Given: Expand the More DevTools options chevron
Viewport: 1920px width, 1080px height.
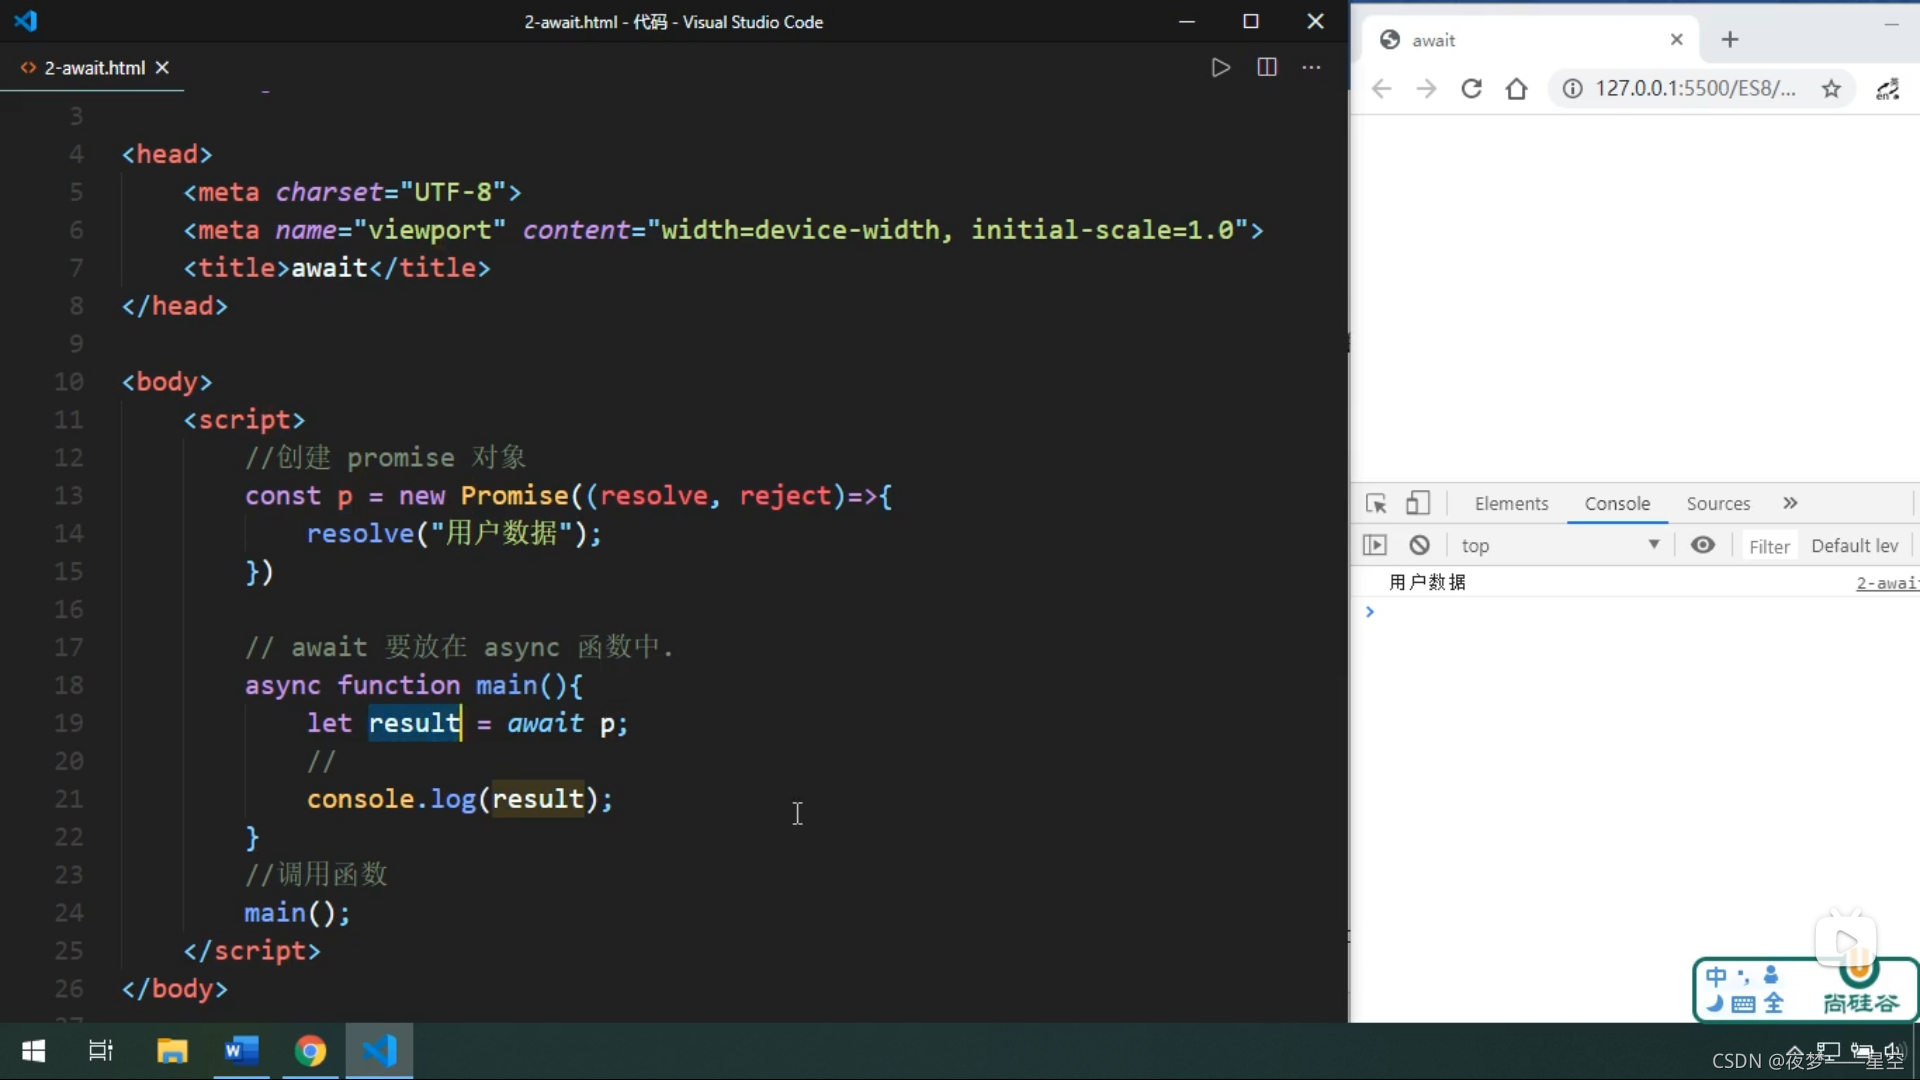Looking at the screenshot, I should tap(1789, 504).
